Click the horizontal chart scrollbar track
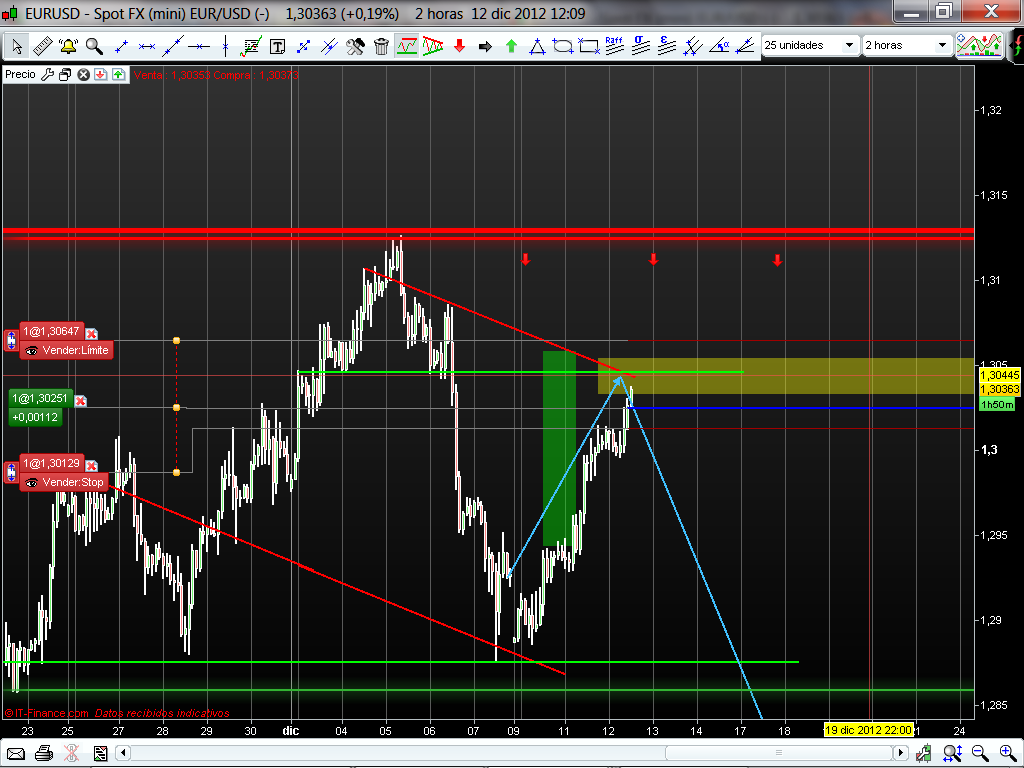 pyautogui.click(x=513, y=752)
